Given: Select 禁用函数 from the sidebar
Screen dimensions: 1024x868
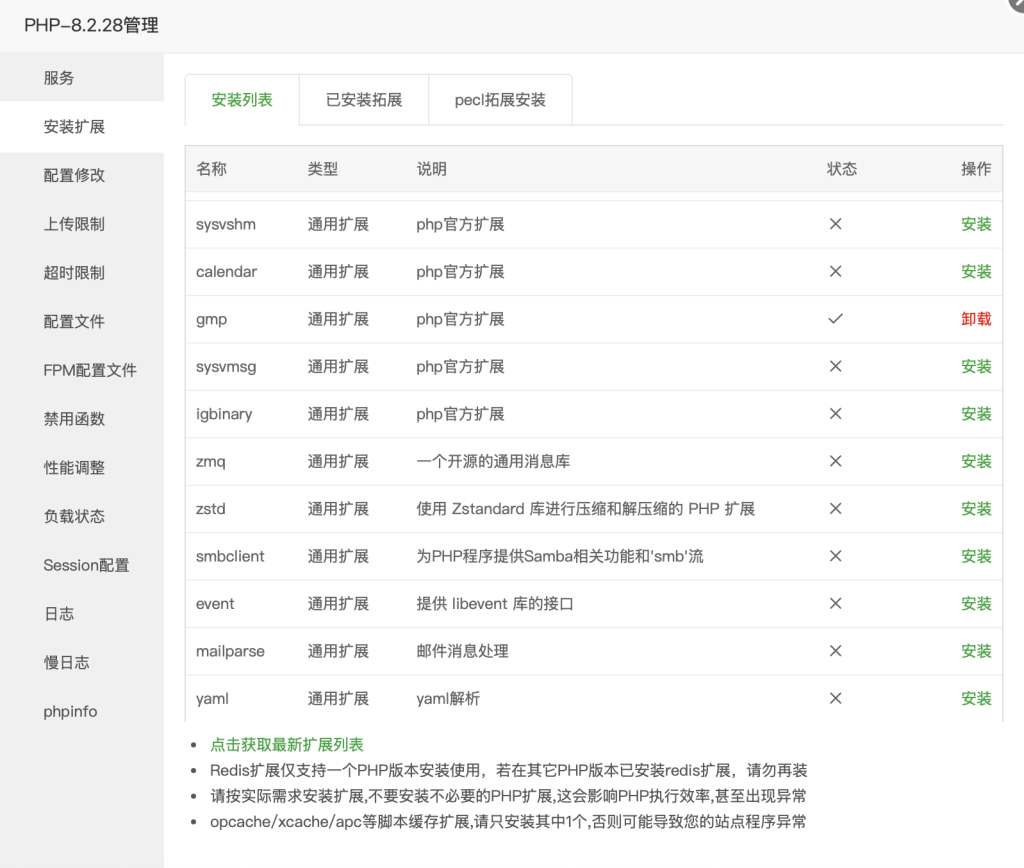Looking at the screenshot, I should [74, 419].
